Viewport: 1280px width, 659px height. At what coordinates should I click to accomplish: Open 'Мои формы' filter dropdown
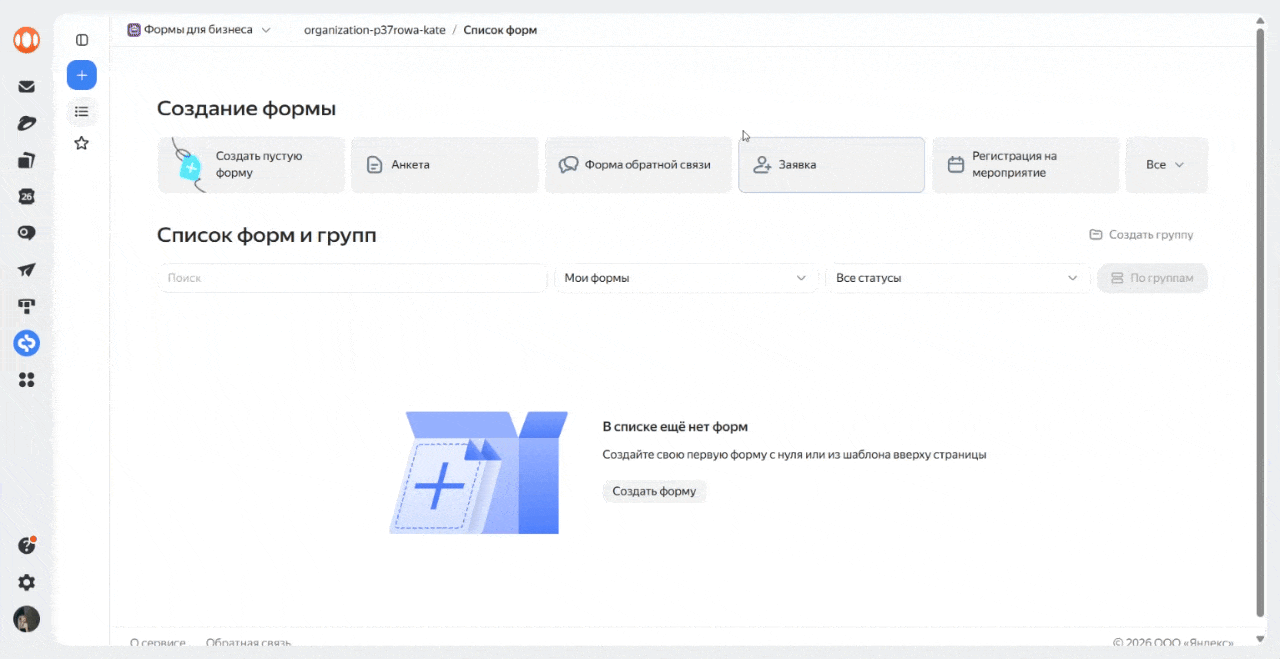[686, 278]
